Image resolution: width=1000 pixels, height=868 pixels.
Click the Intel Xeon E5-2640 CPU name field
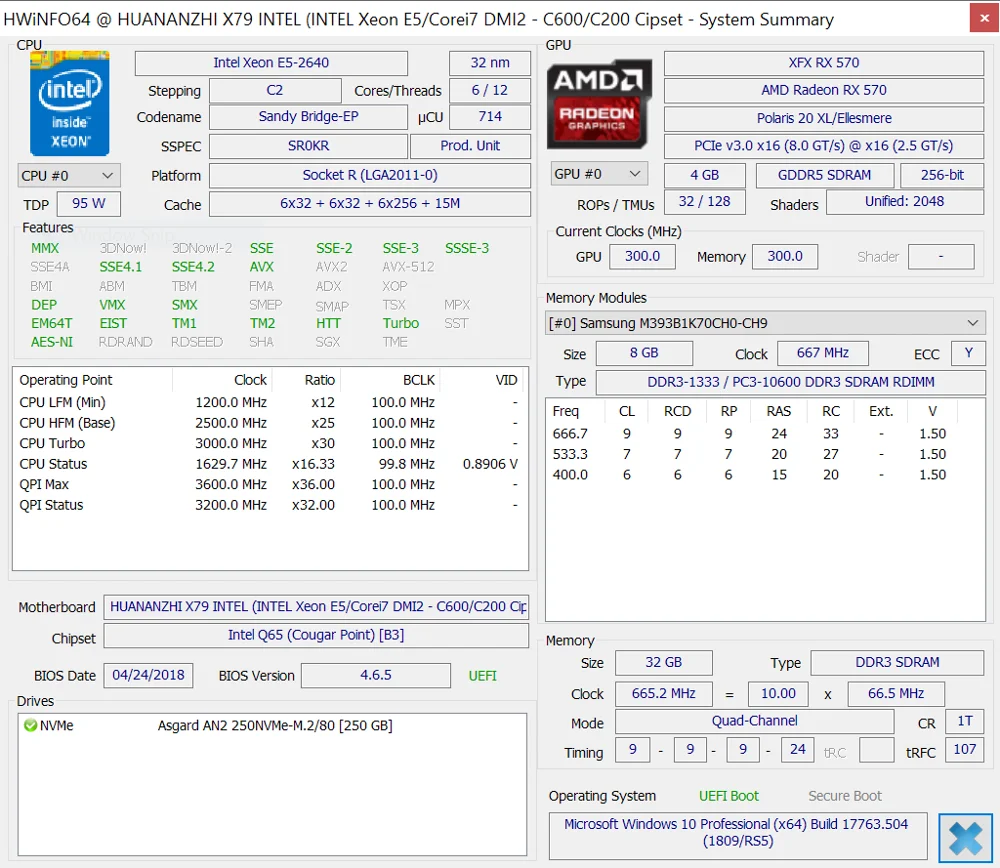[271, 63]
